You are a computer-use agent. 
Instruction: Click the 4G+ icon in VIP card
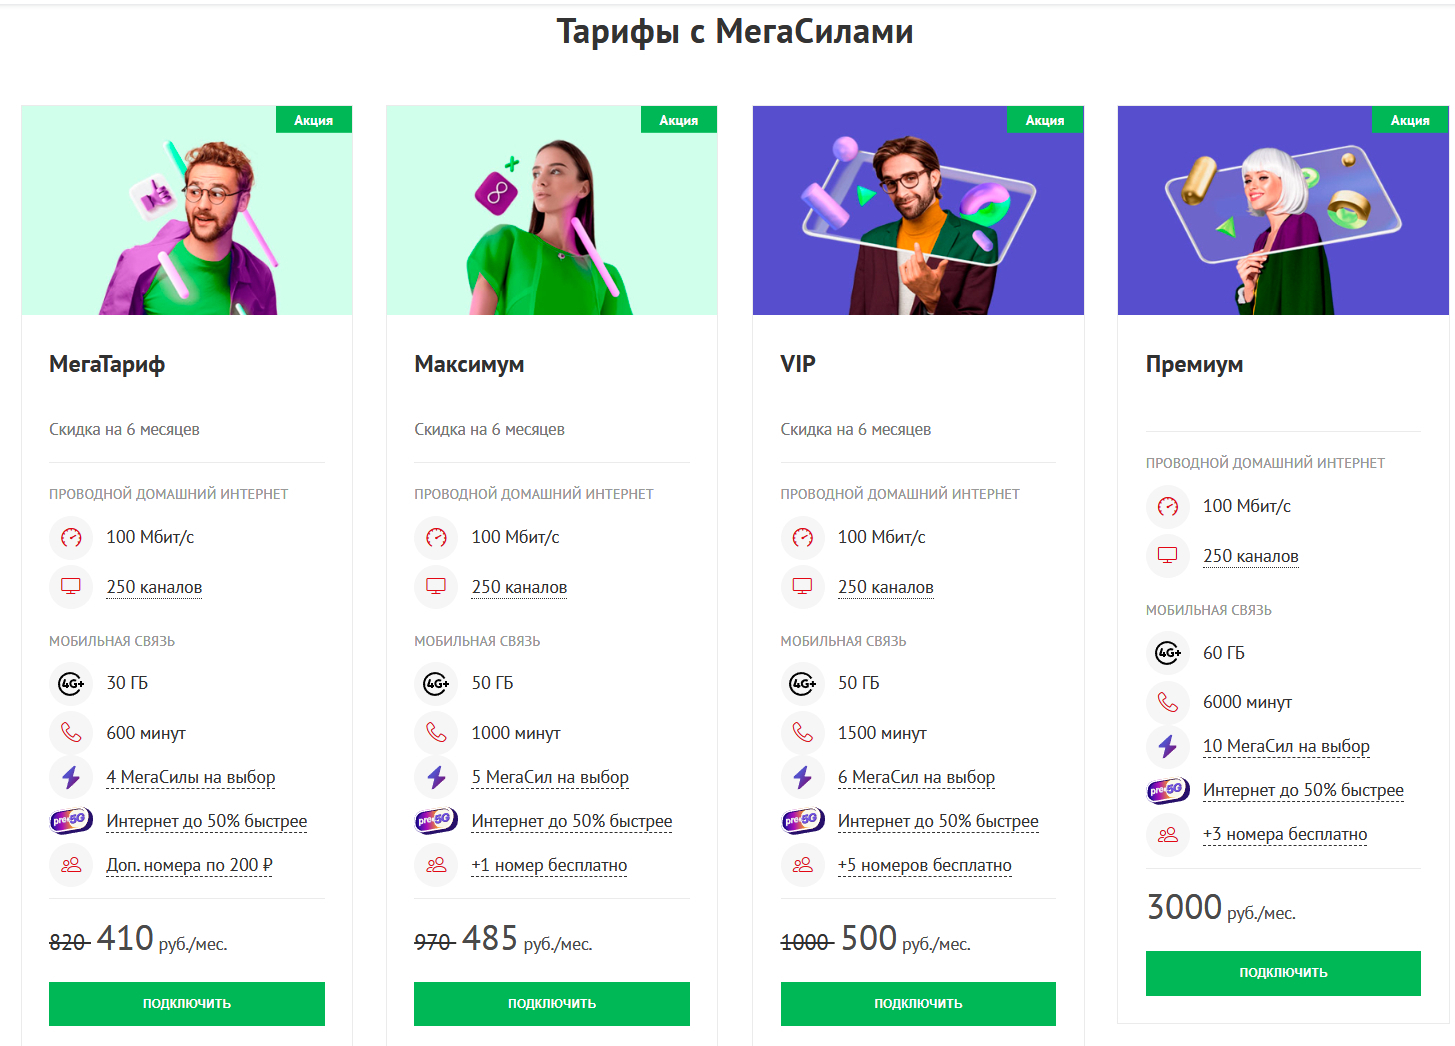(x=803, y=683)
